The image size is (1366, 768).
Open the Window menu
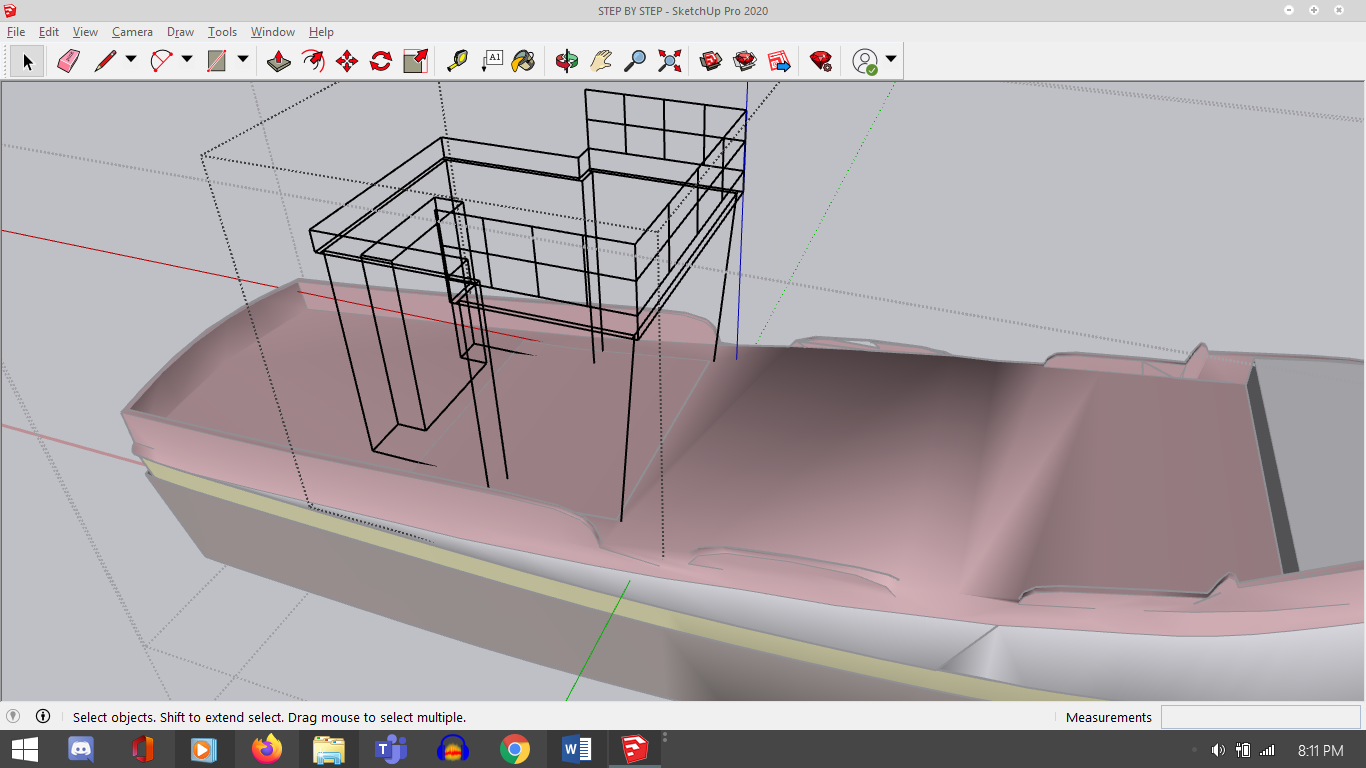[x=273, y=32]
